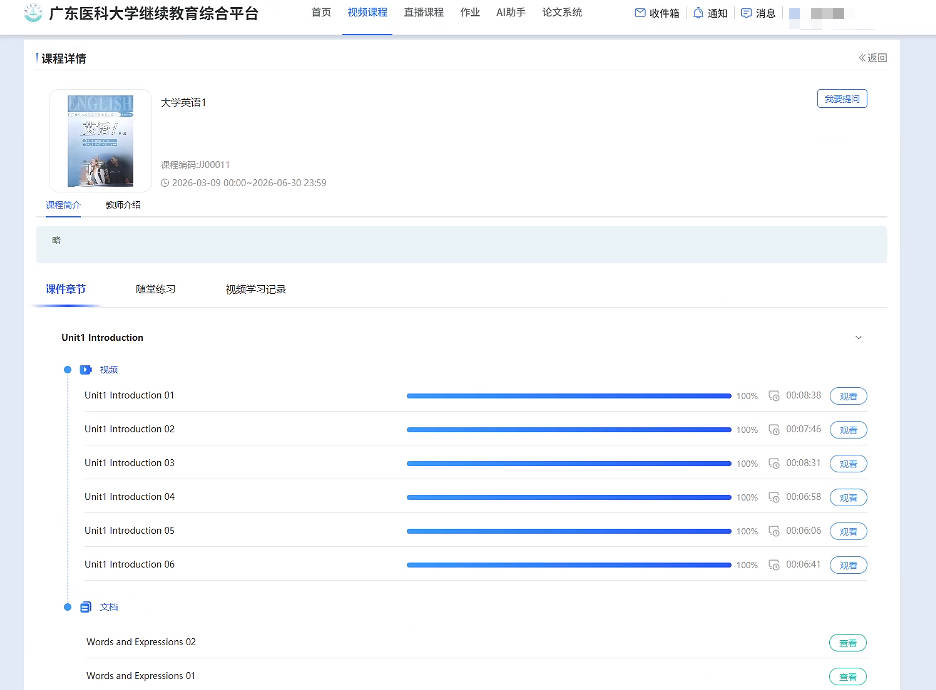Open the 收件箱 inbox envelope icon

(640, 13)
